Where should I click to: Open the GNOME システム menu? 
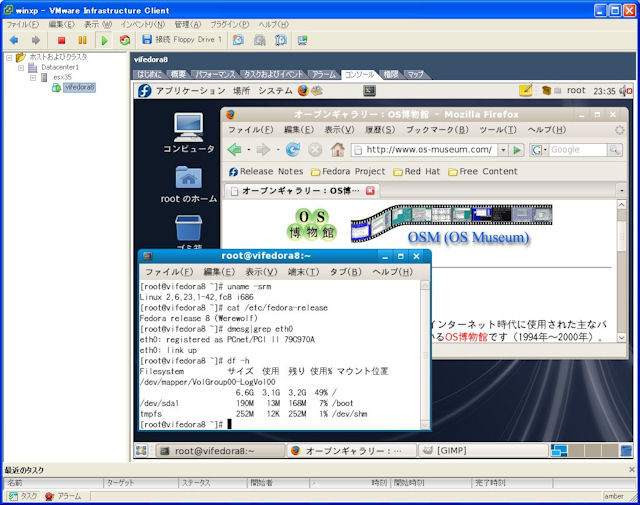pos(275,91)
